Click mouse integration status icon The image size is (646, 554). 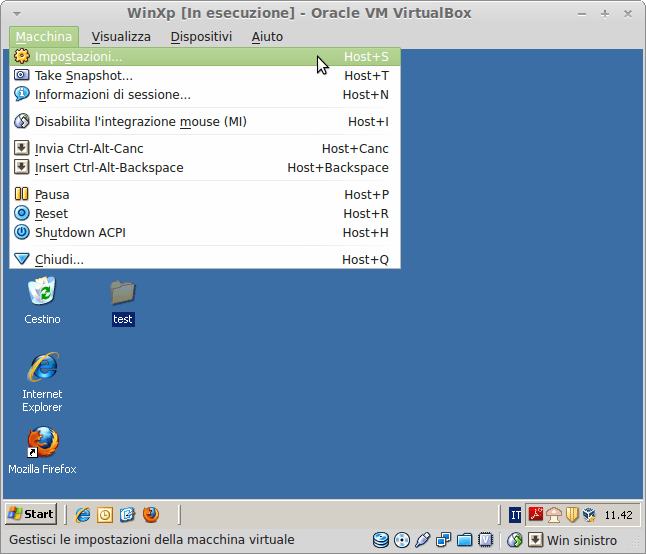(515, 540)
